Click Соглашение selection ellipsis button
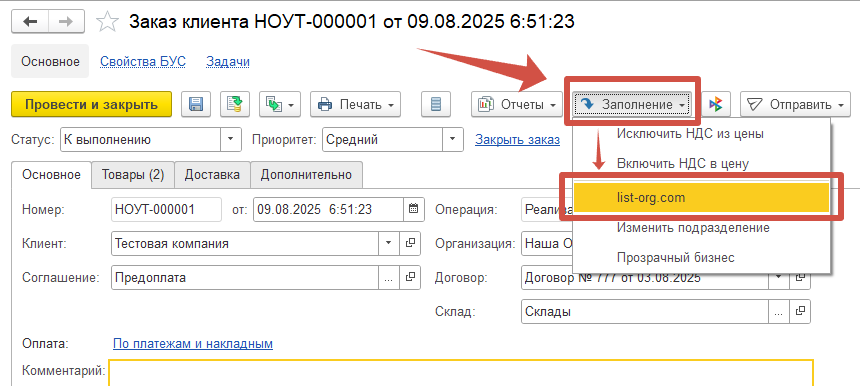 (389, 277)
